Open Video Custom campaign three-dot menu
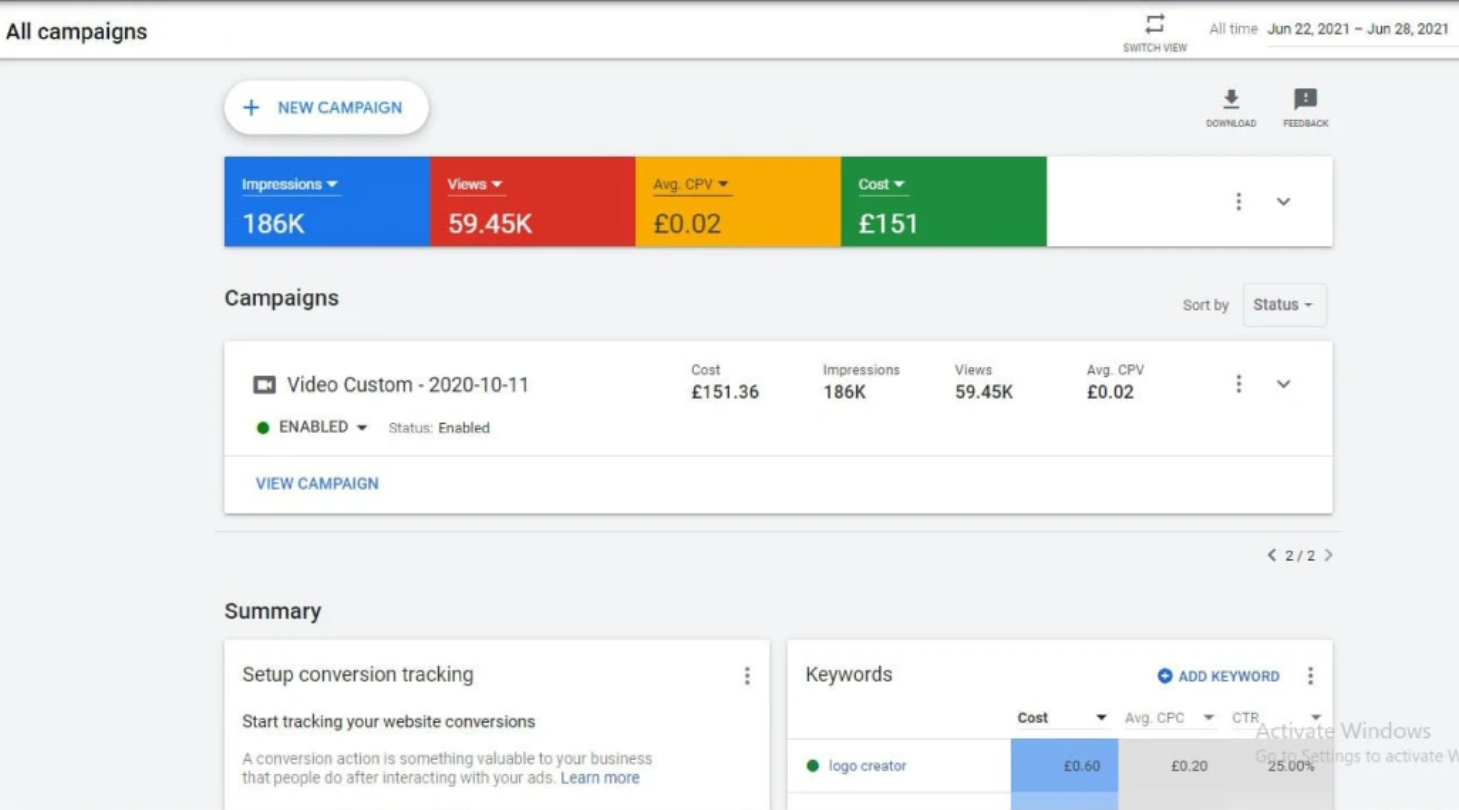The height and width of the screenshot is (810, 1459). tap(1238, 384)
